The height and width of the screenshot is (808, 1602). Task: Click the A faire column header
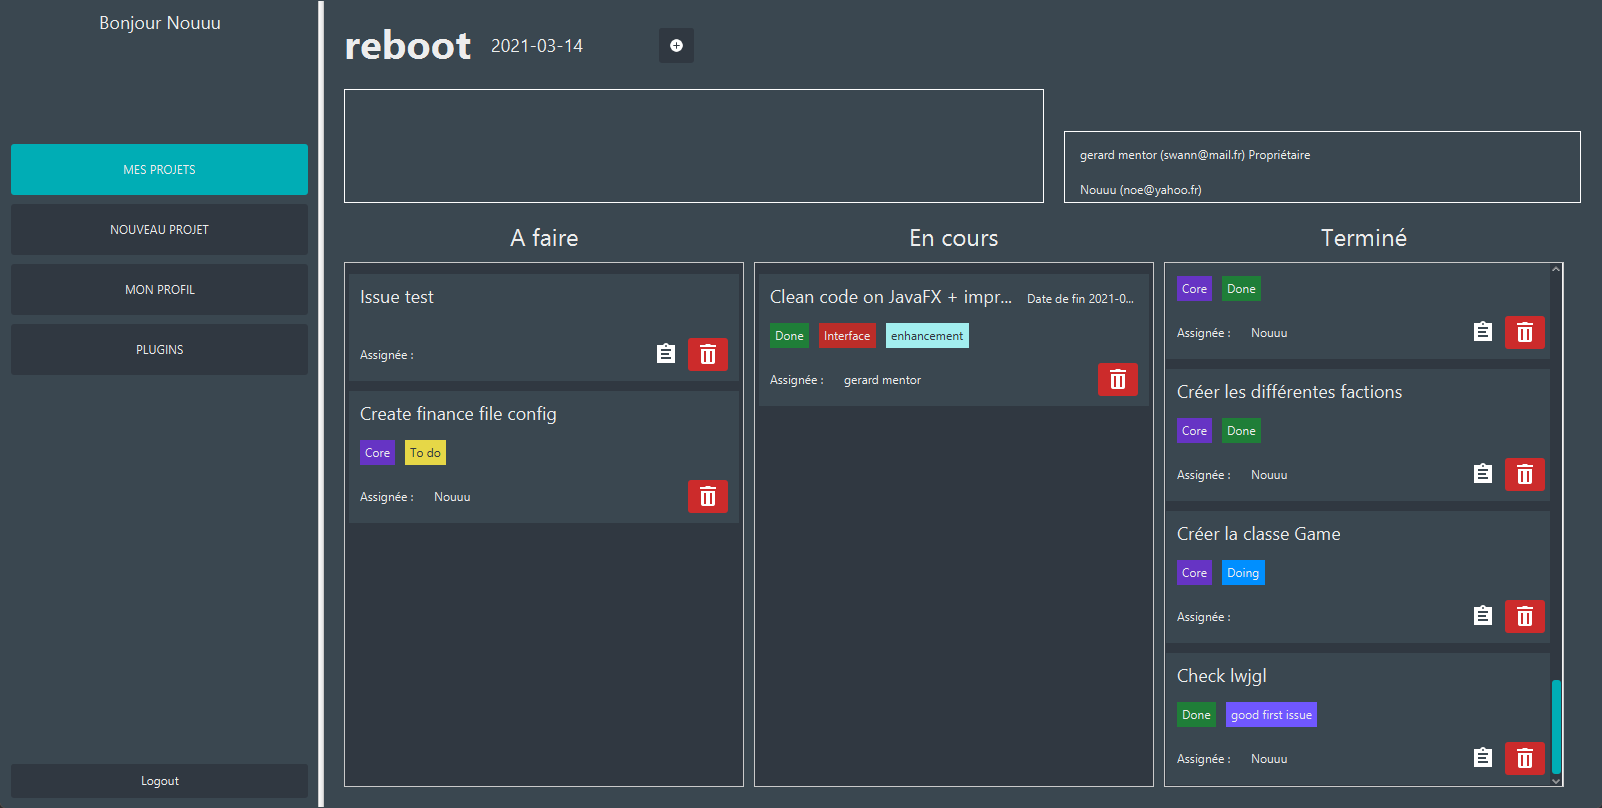pos(544,238)
